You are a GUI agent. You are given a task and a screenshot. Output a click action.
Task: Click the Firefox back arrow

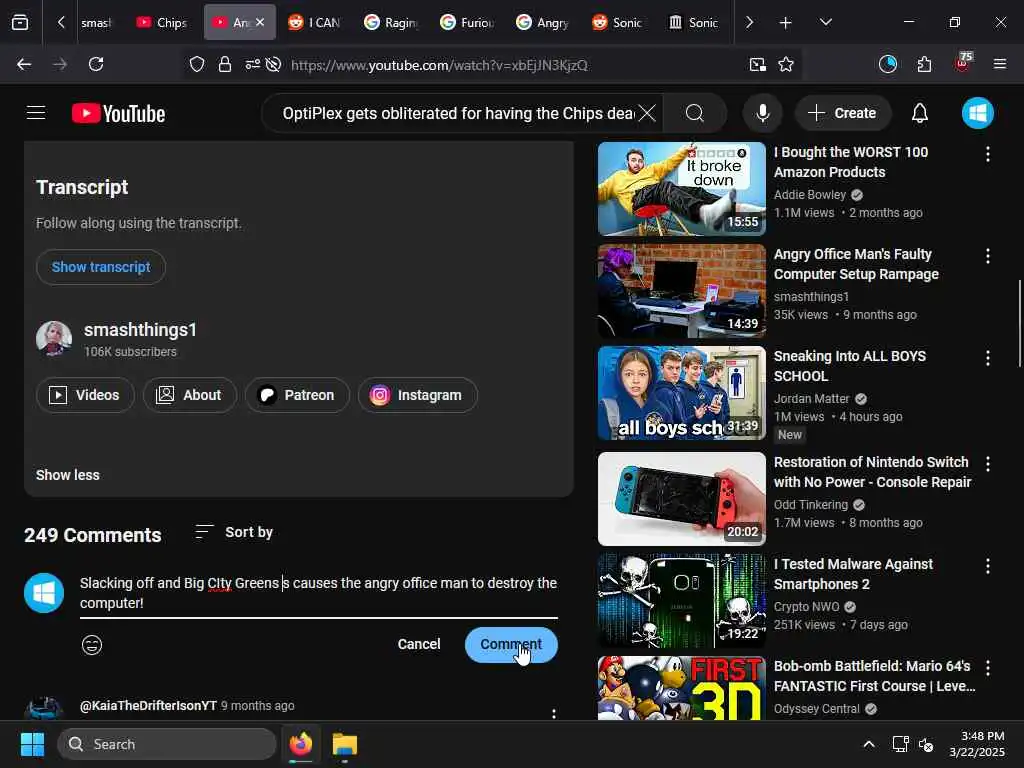(x=24, y=64)
